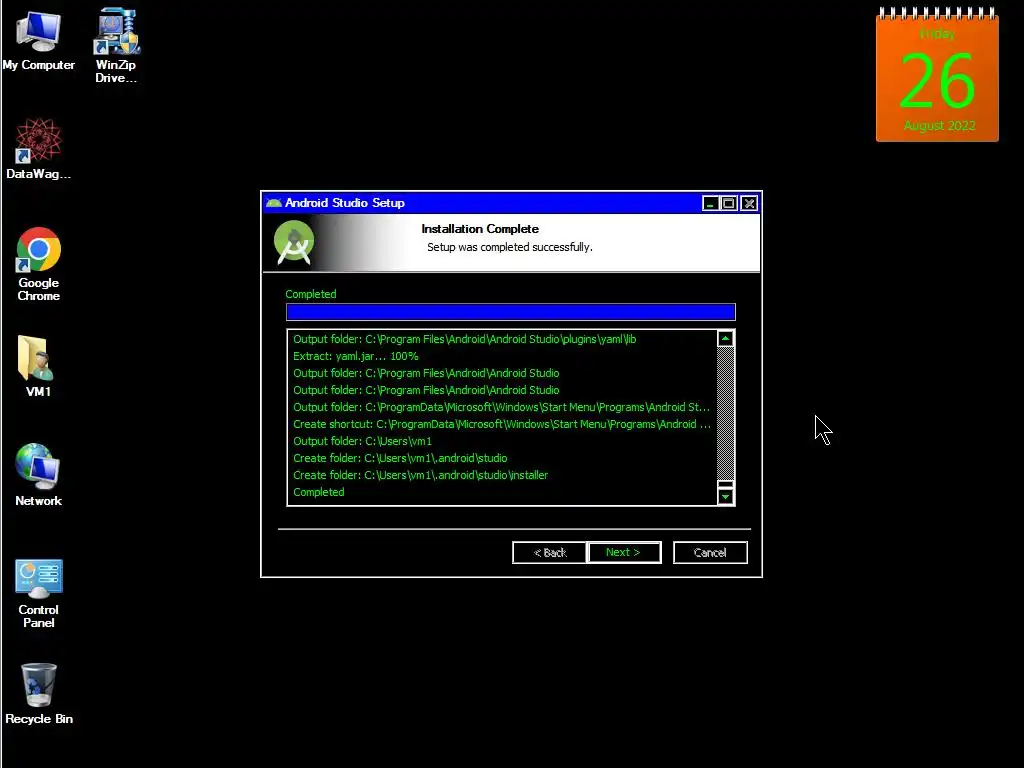Click Cancel in the setup dialog
This screenshot has width=1024, height=768.
coord(711,552)
